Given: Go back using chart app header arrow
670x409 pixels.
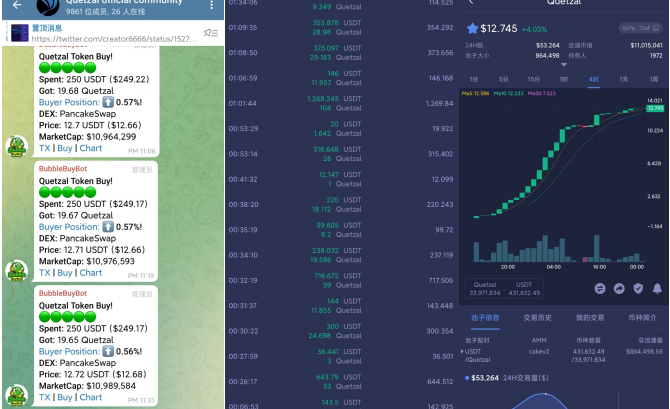Looking at the screenshot, I should tap(471, 2).
